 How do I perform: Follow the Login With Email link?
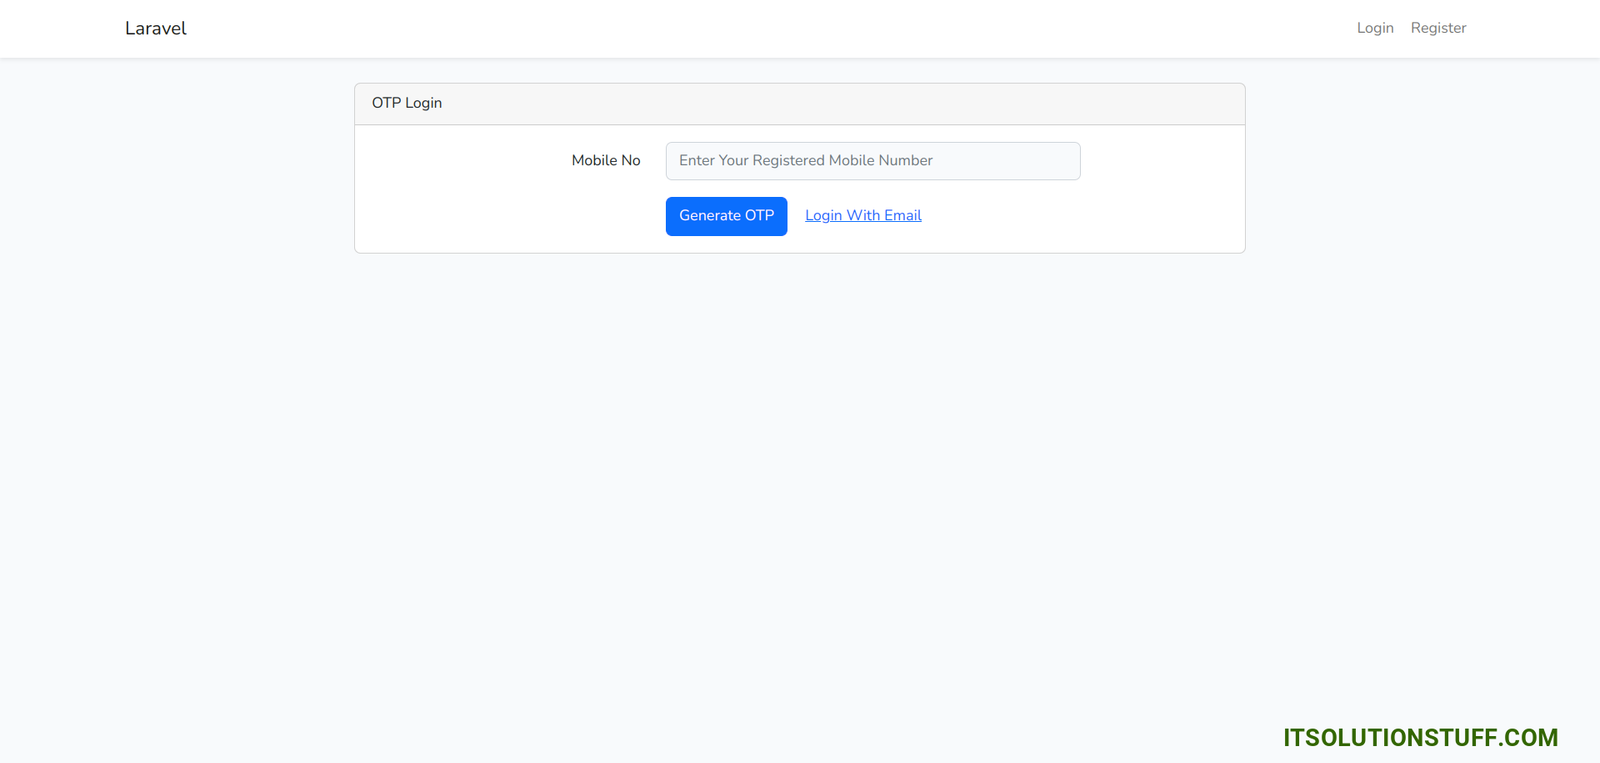[x=863, y=215]
